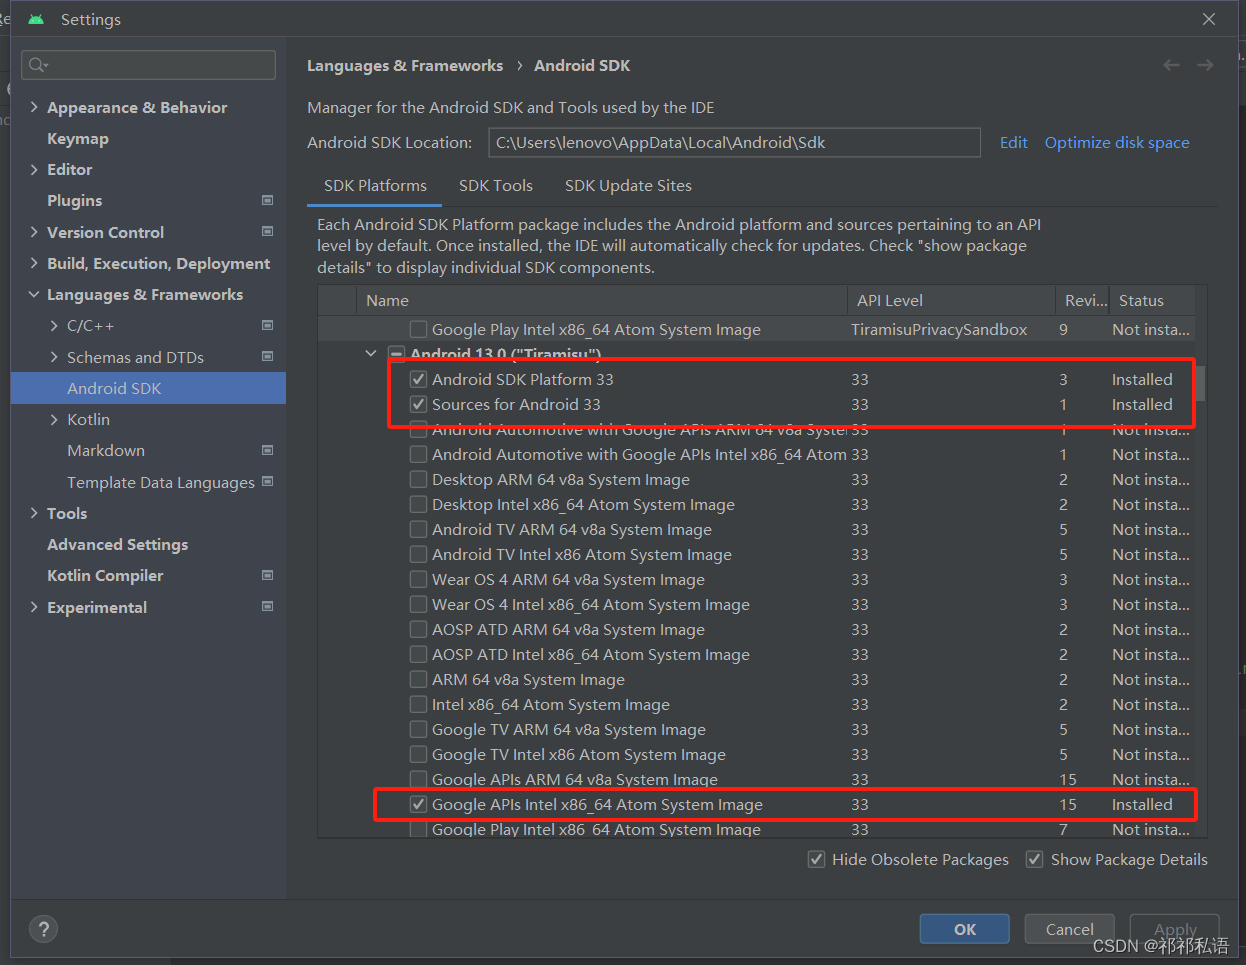Toggle the Android 13.0 Tiramisu group checkbox
The width and height of the screenshot is (1246, 965).
[397, 354]
